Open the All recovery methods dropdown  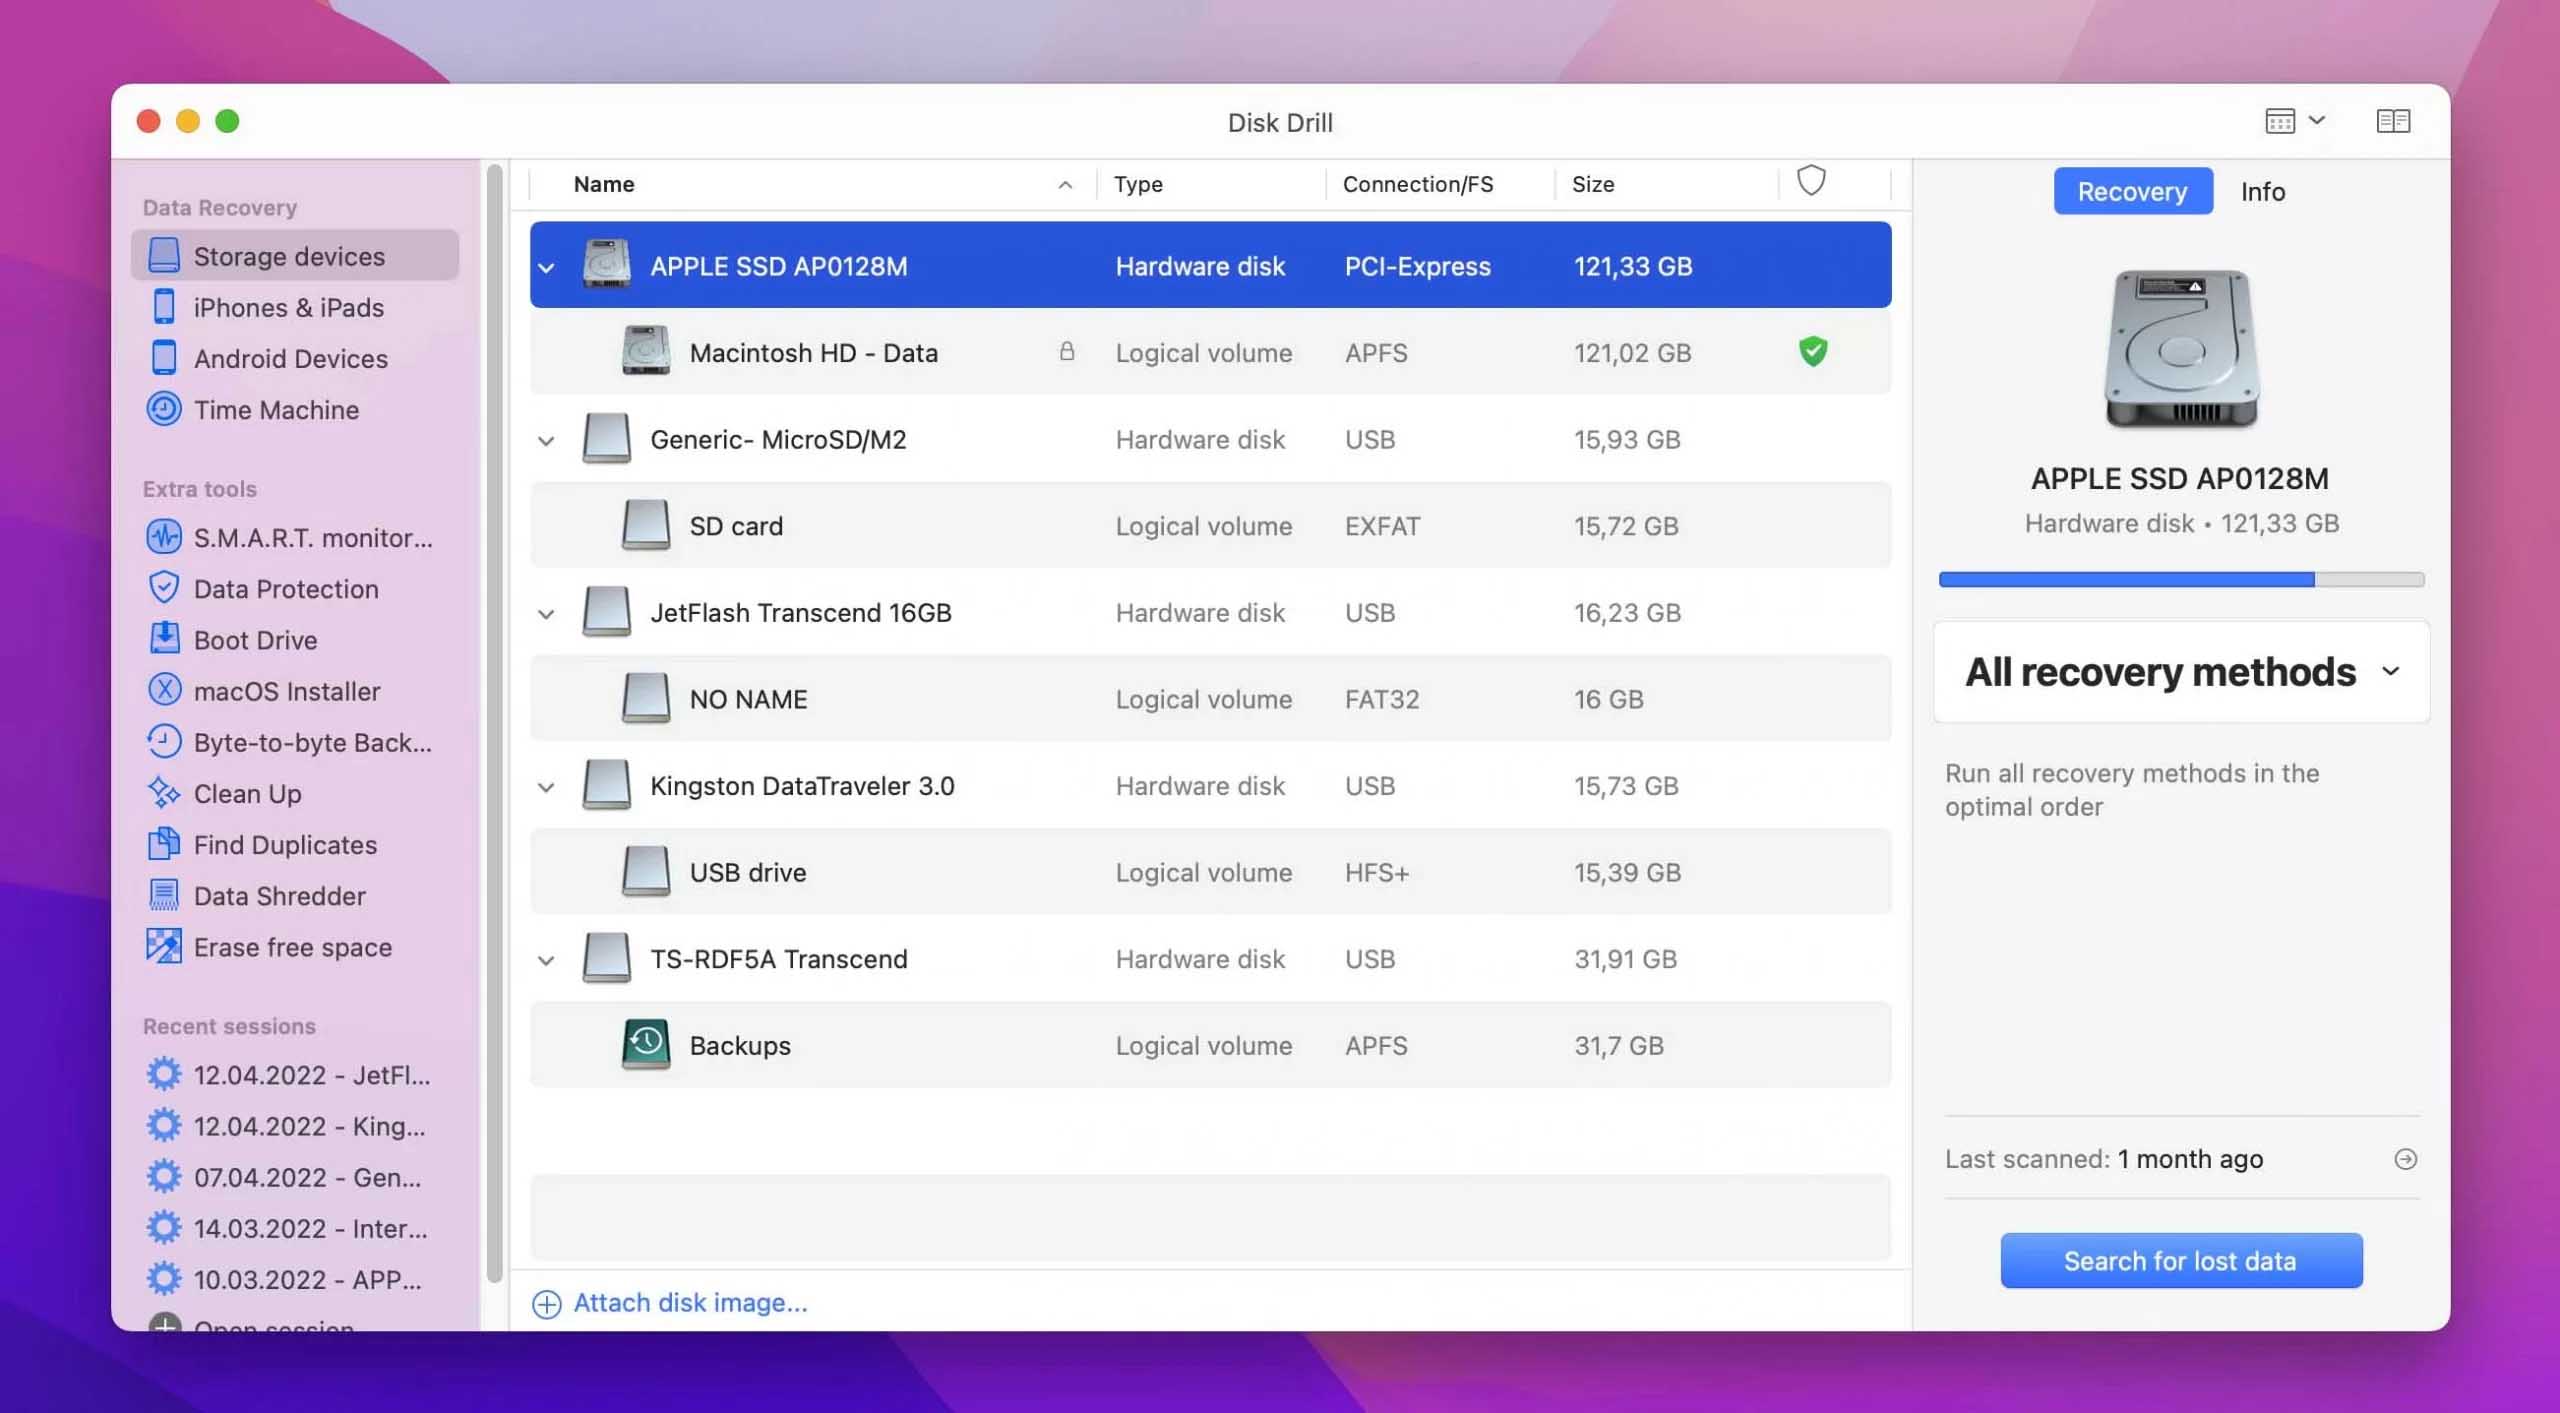(x=2180, y=672)
